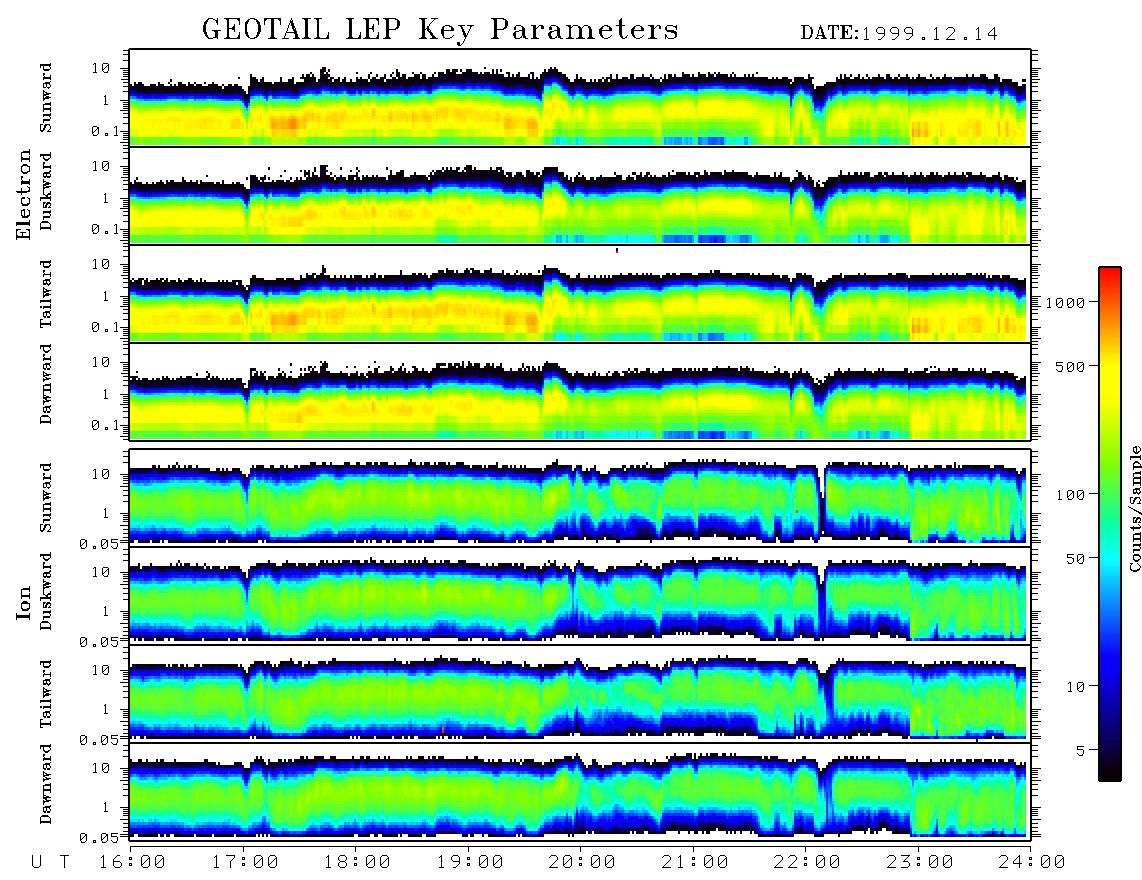Screen dimensions: 1142x880
Task: Select the Electron Duskward axis label
Action: (x=46, y=191)
